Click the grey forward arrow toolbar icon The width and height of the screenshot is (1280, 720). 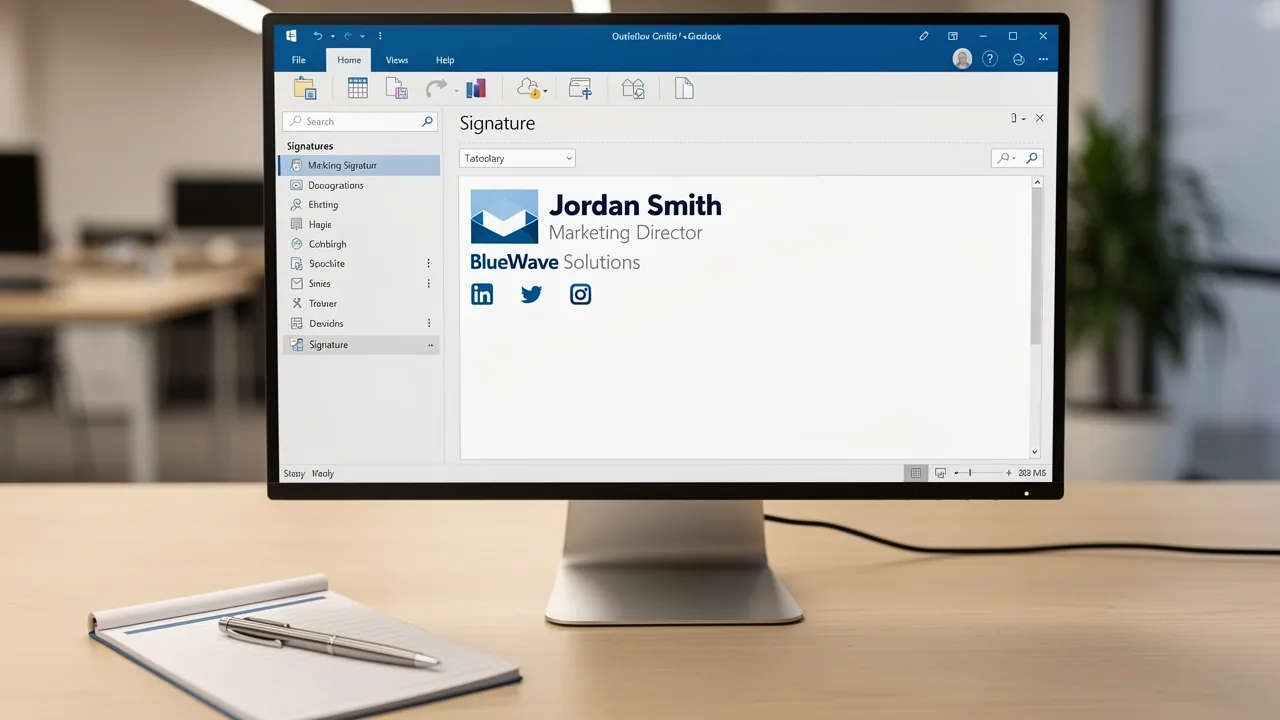pyautogui.click(x=436, y=89)
